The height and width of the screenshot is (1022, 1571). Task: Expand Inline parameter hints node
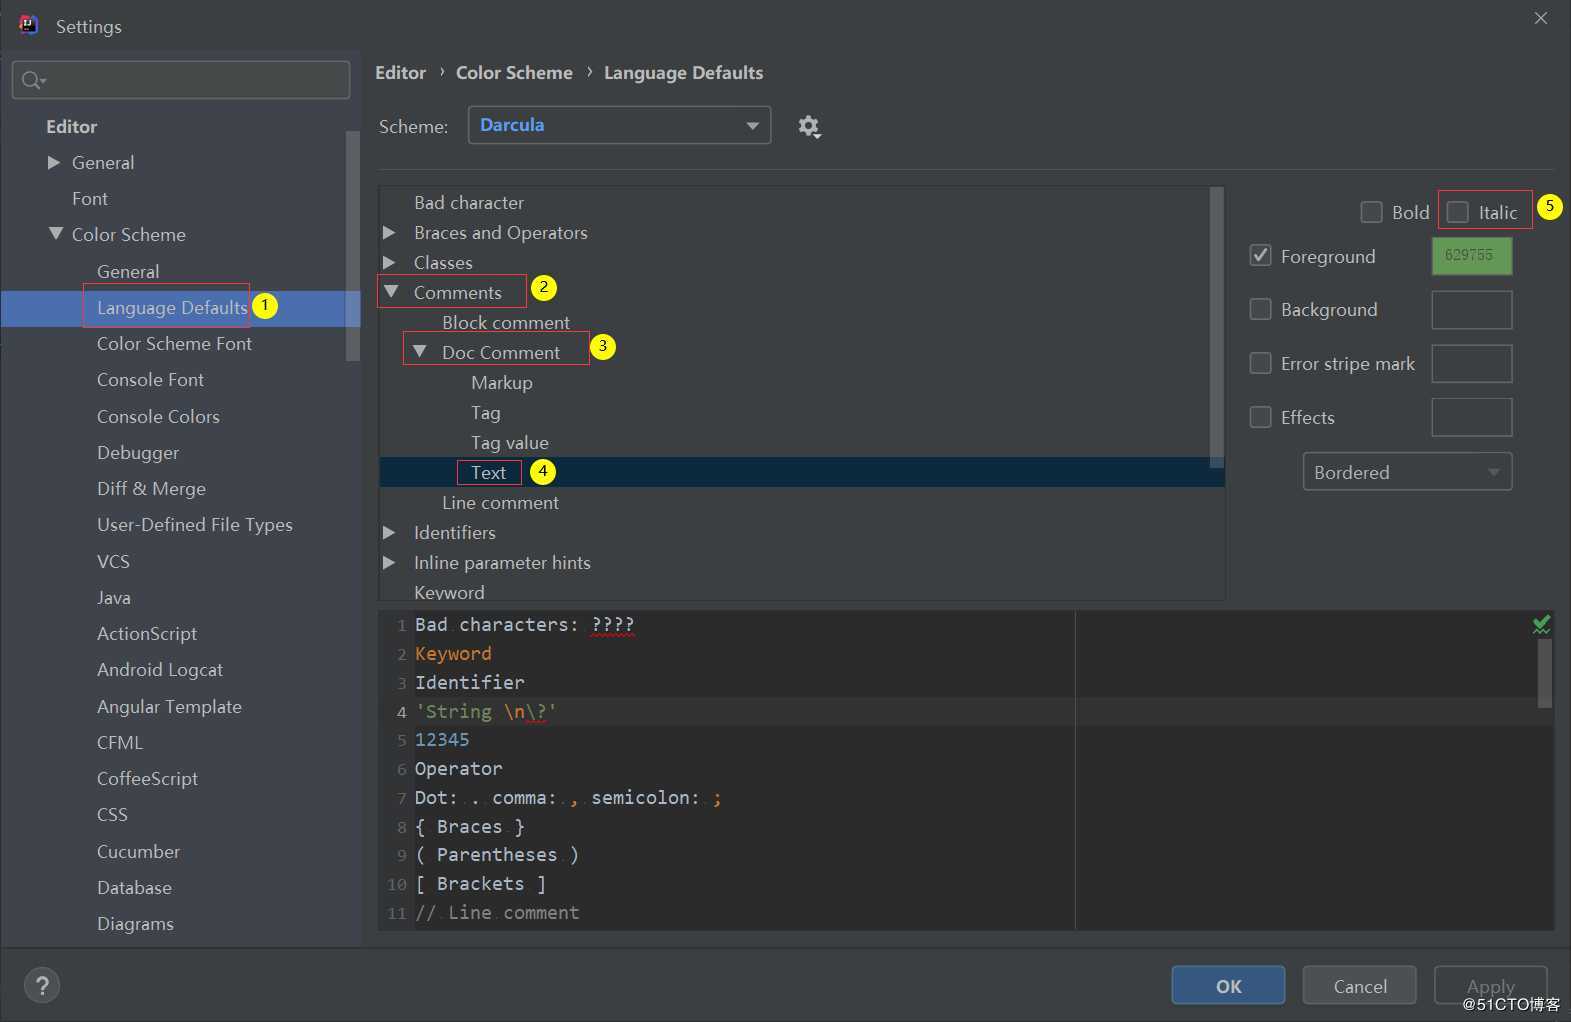pyautogui.click(x=389, y=562)
